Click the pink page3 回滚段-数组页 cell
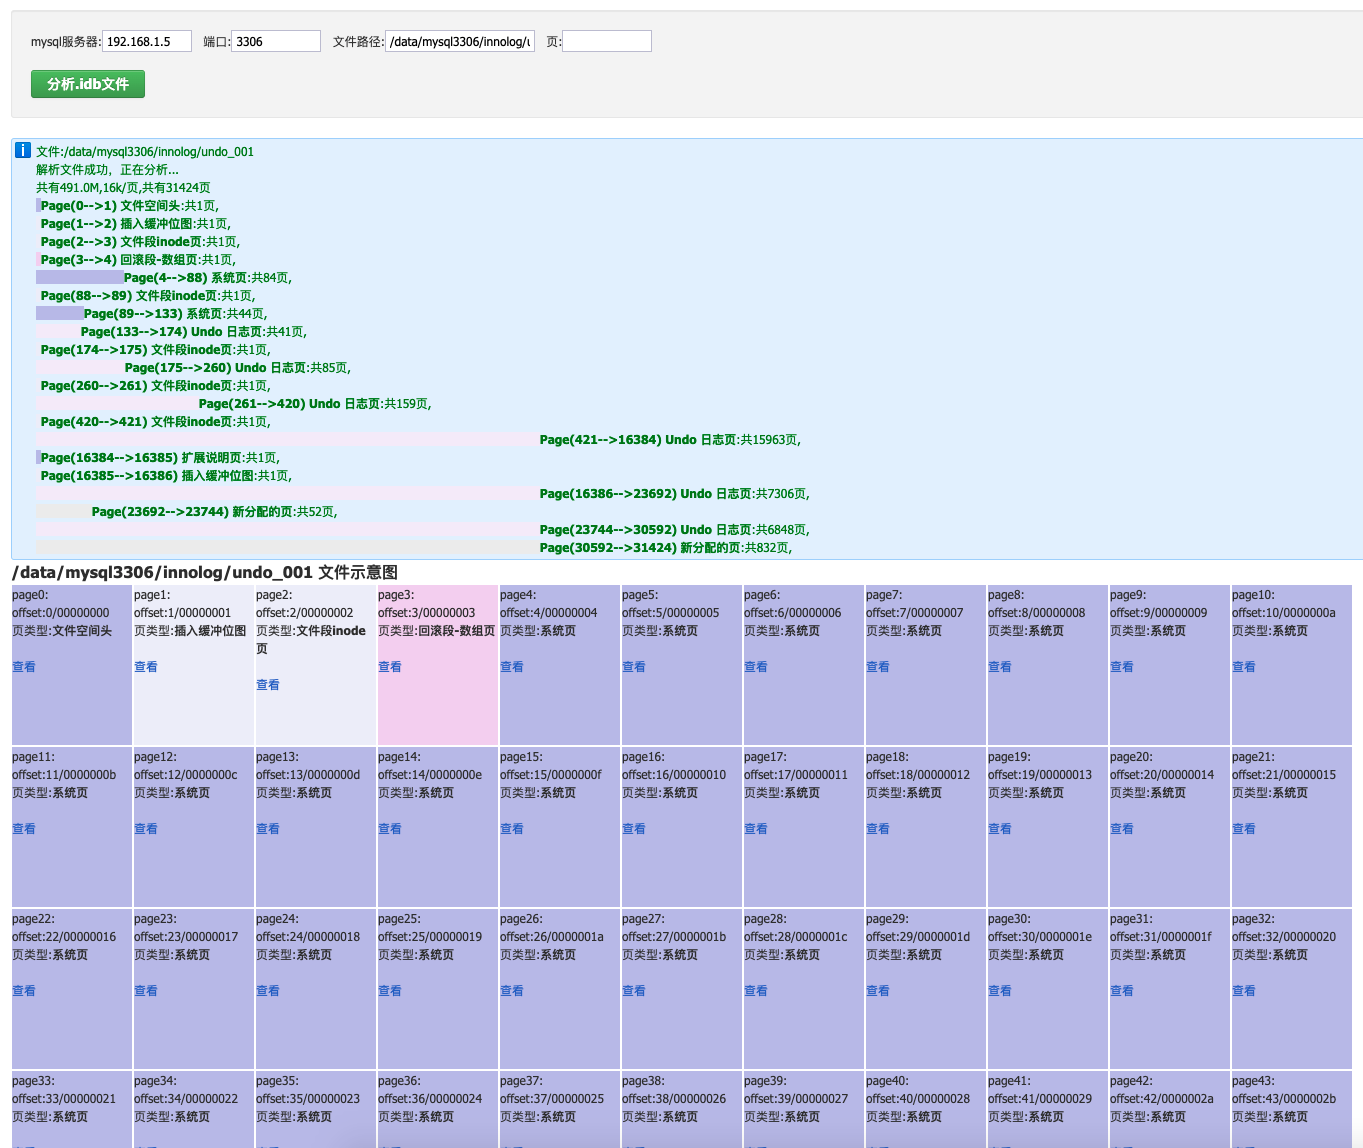 point(437,700)
